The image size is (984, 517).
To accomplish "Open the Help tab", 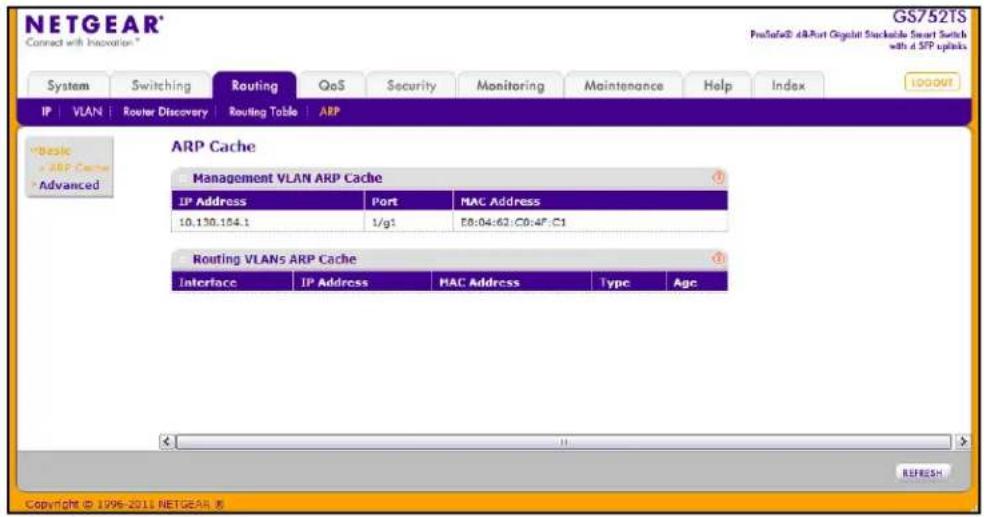I will point(717,85).
